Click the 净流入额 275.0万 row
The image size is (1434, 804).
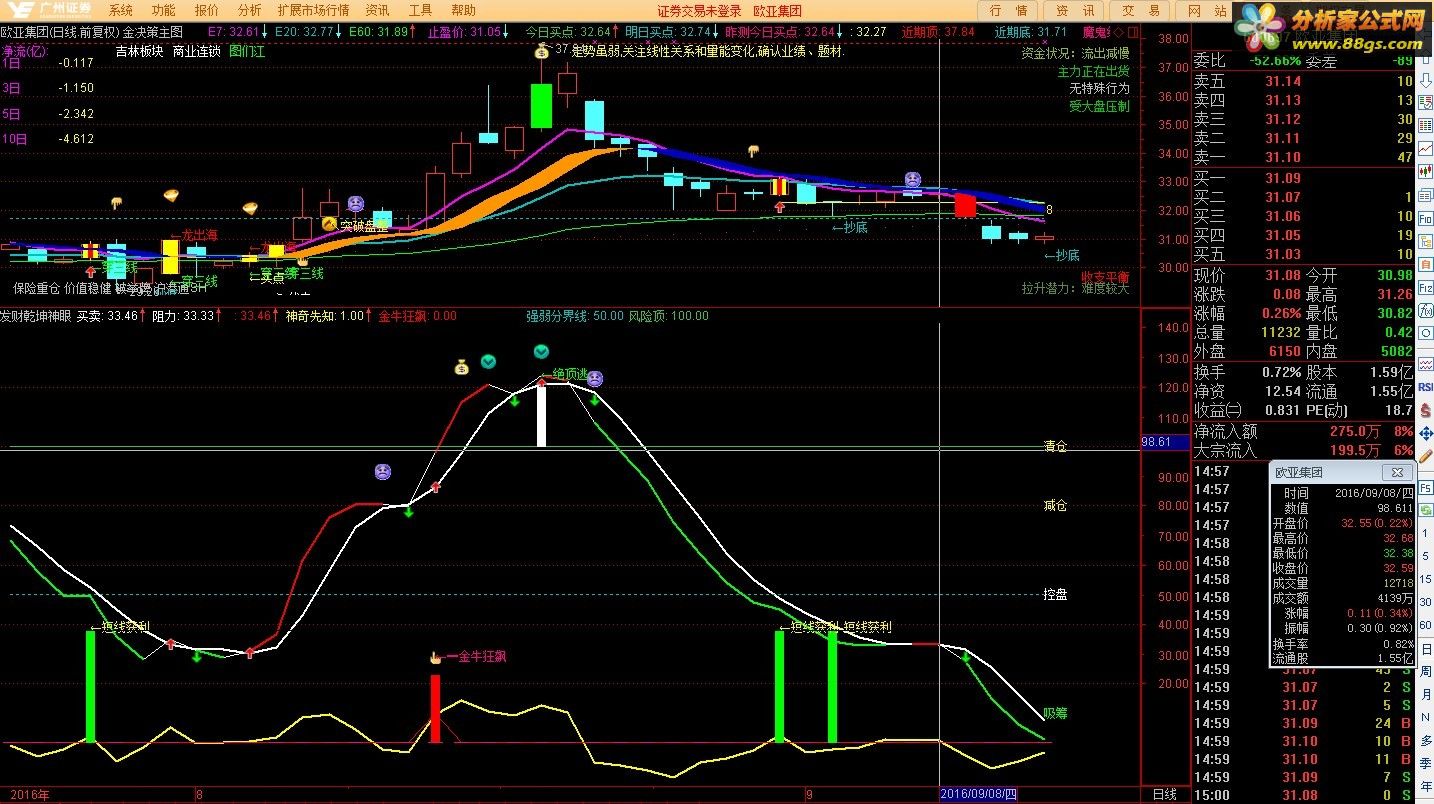click(1303, 432)
